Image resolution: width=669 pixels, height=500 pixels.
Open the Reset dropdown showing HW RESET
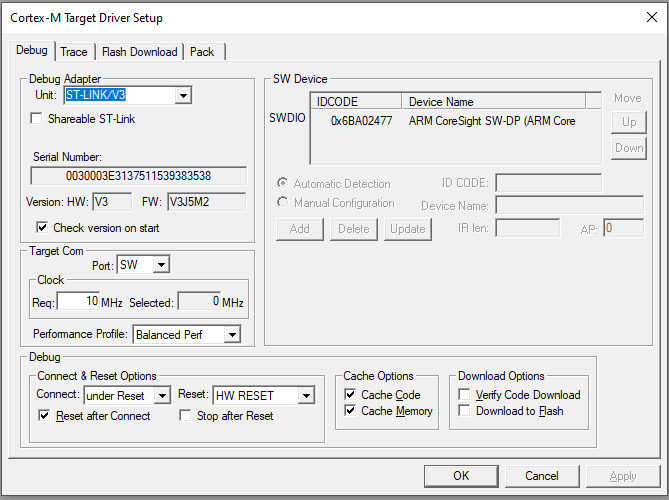[x=306, y=395]
